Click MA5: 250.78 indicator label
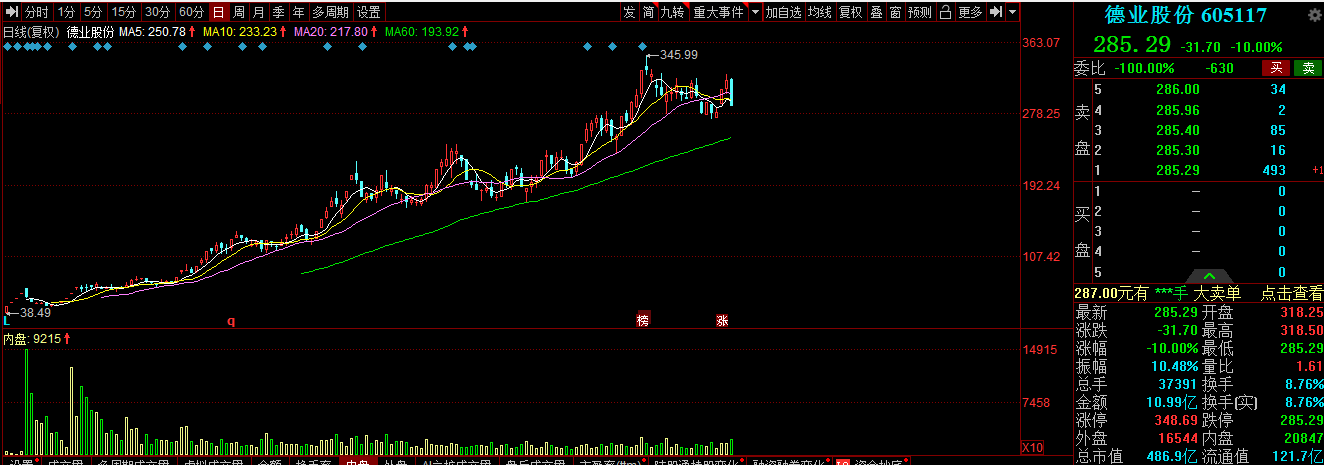 pyautogui.click(x=152, y=32)
